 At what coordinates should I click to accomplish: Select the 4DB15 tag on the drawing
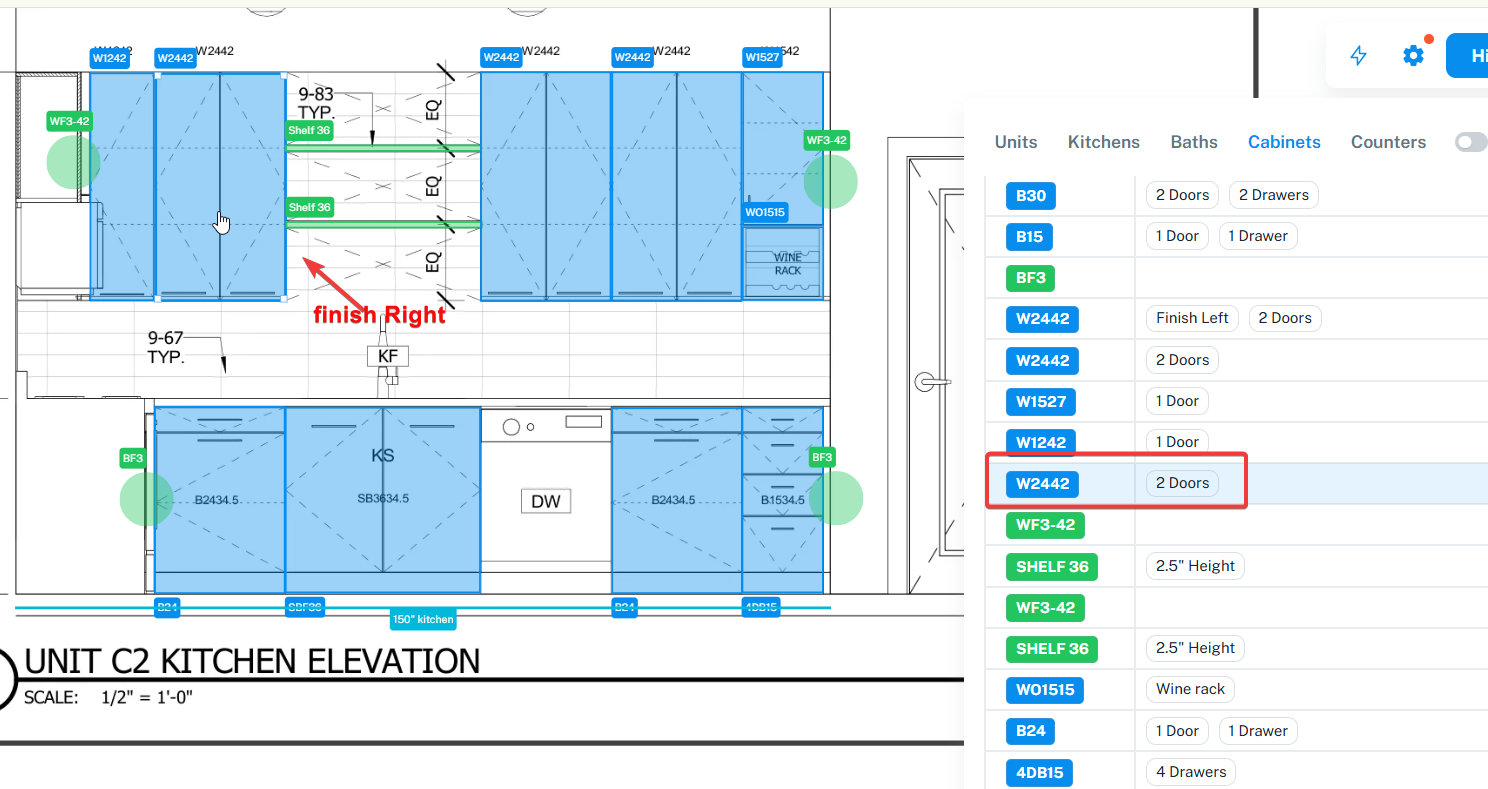pyautogui.click(x=762, y=607)
